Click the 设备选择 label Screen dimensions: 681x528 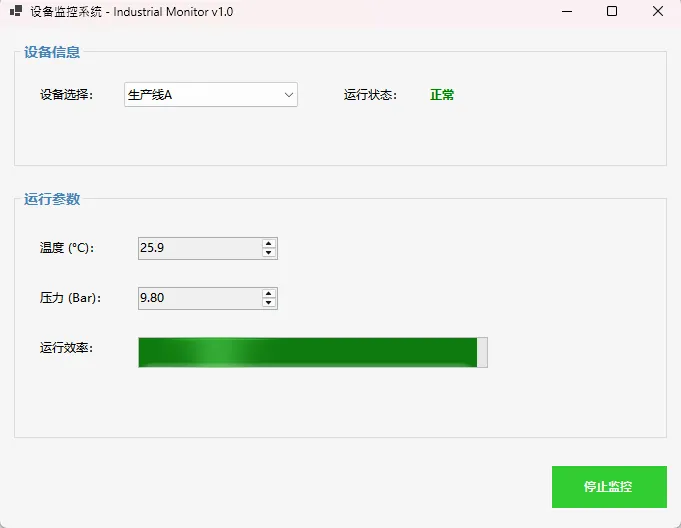[x=66, y=95]
